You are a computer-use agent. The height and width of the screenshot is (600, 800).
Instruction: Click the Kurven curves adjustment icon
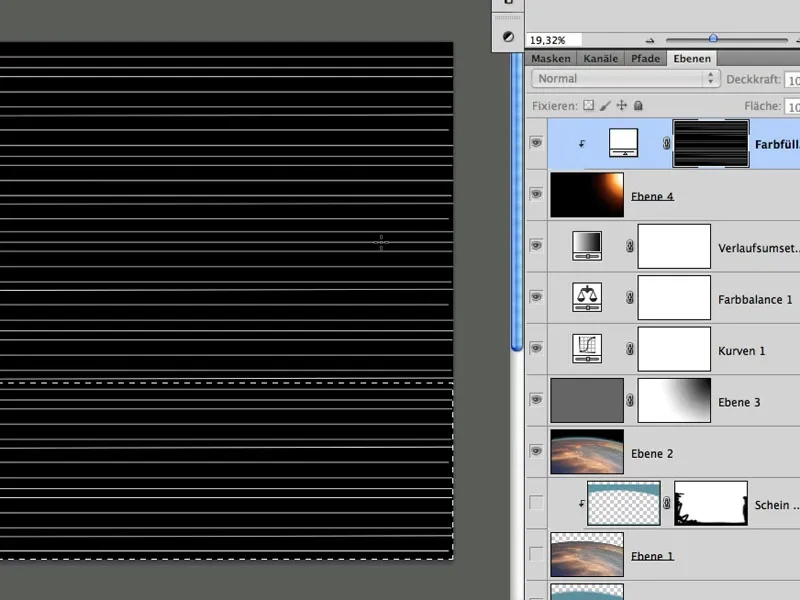coord(587,348)
